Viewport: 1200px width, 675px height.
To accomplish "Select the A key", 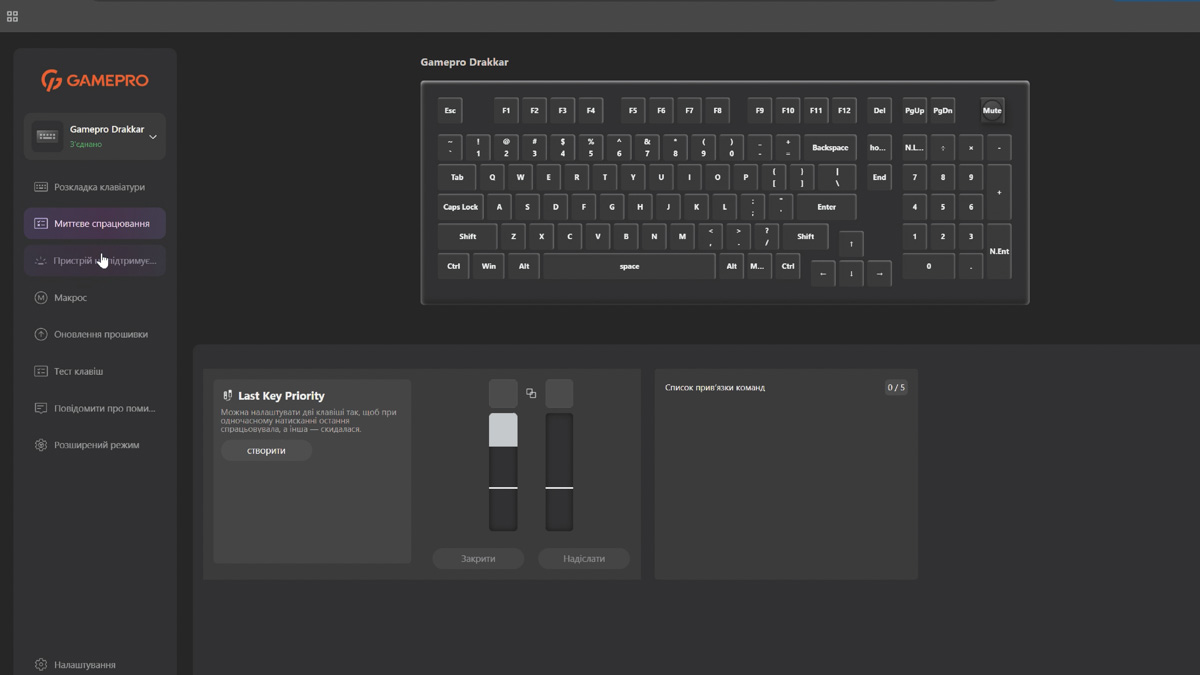I will [499, 207].
